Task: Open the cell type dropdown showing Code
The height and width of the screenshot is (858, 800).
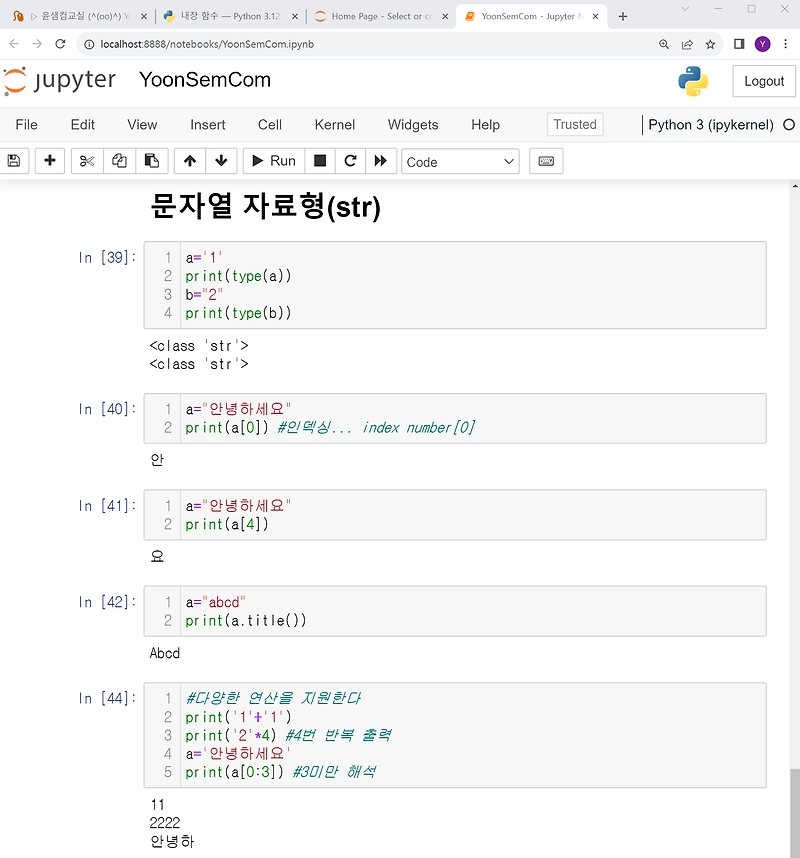Action: [460, 161]
